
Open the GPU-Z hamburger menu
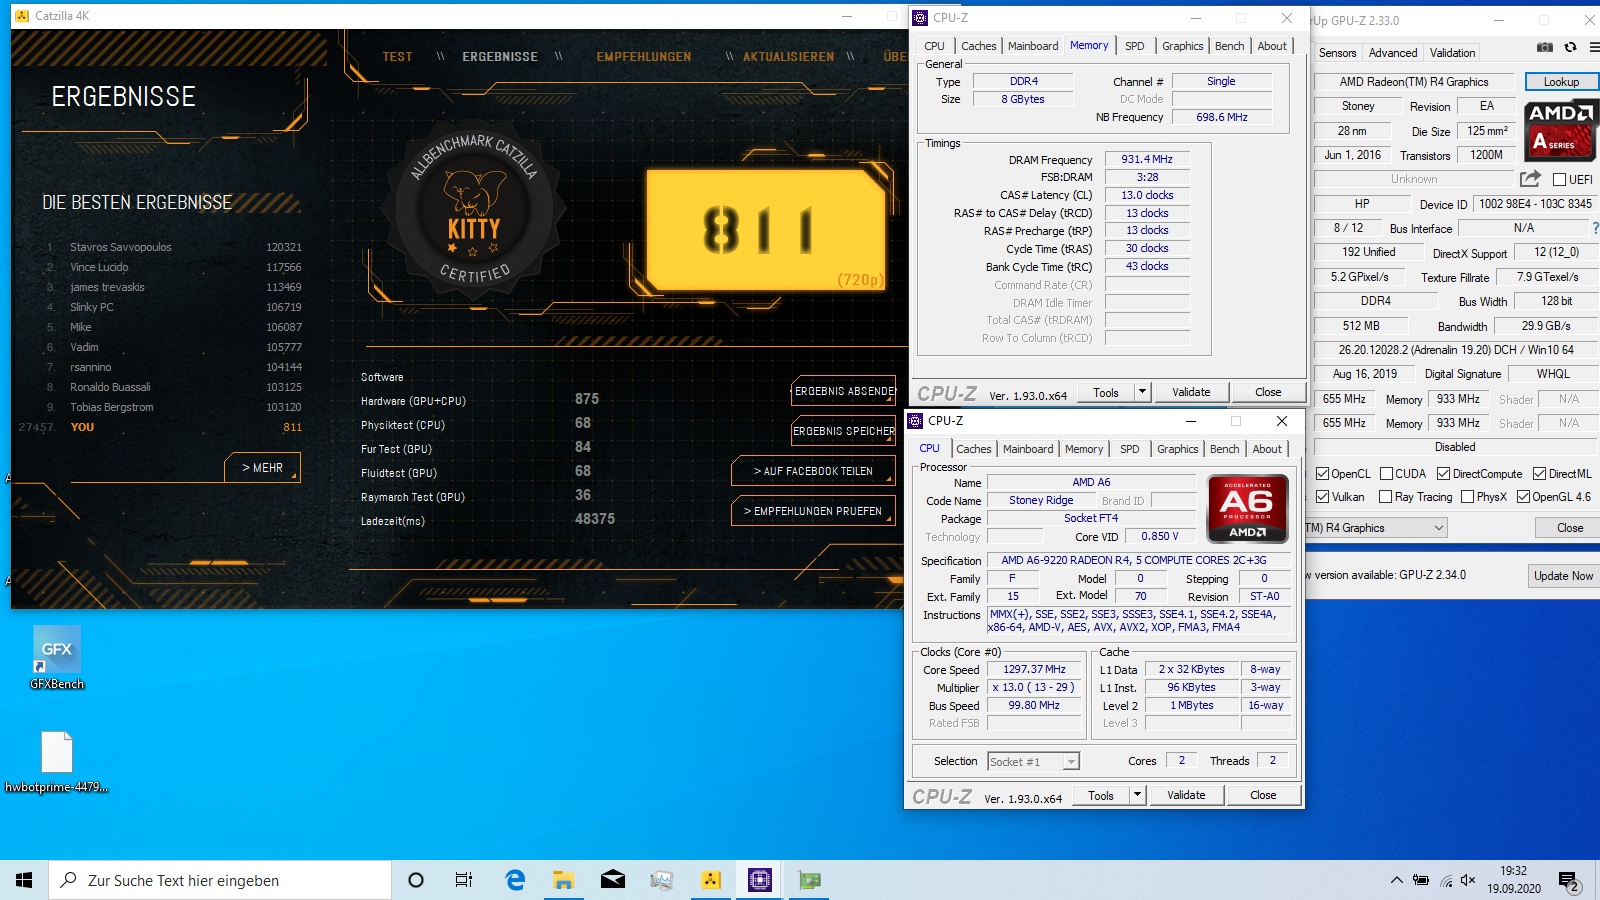pos(1594,47)
